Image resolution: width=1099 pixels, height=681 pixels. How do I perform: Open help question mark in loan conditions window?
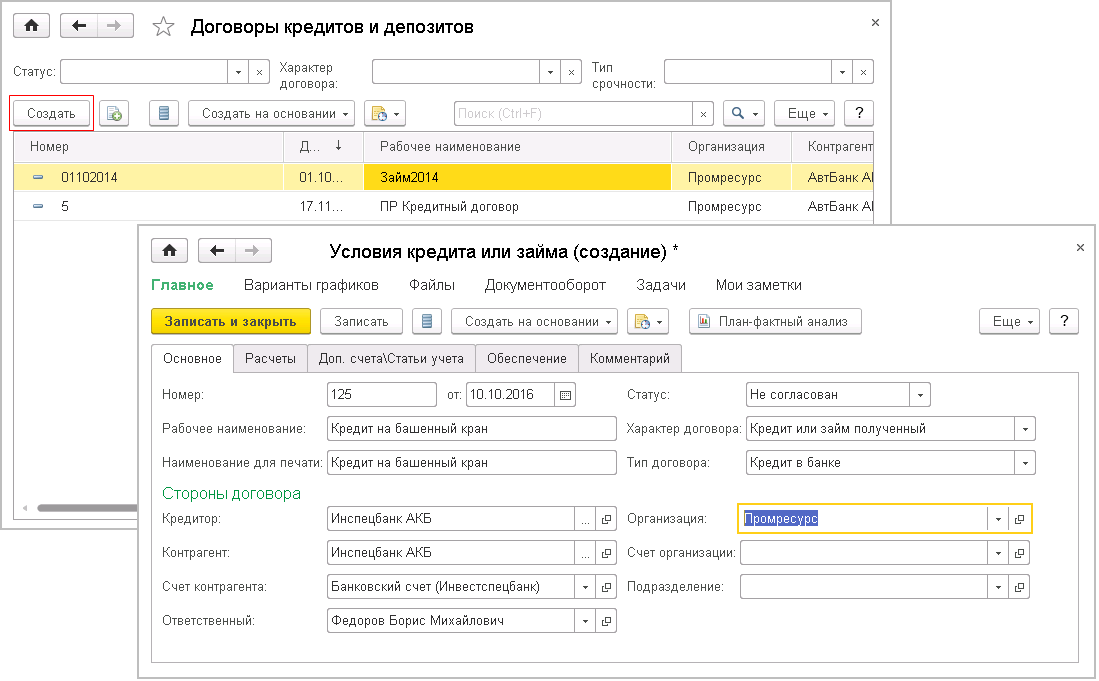coord(1064,322)
